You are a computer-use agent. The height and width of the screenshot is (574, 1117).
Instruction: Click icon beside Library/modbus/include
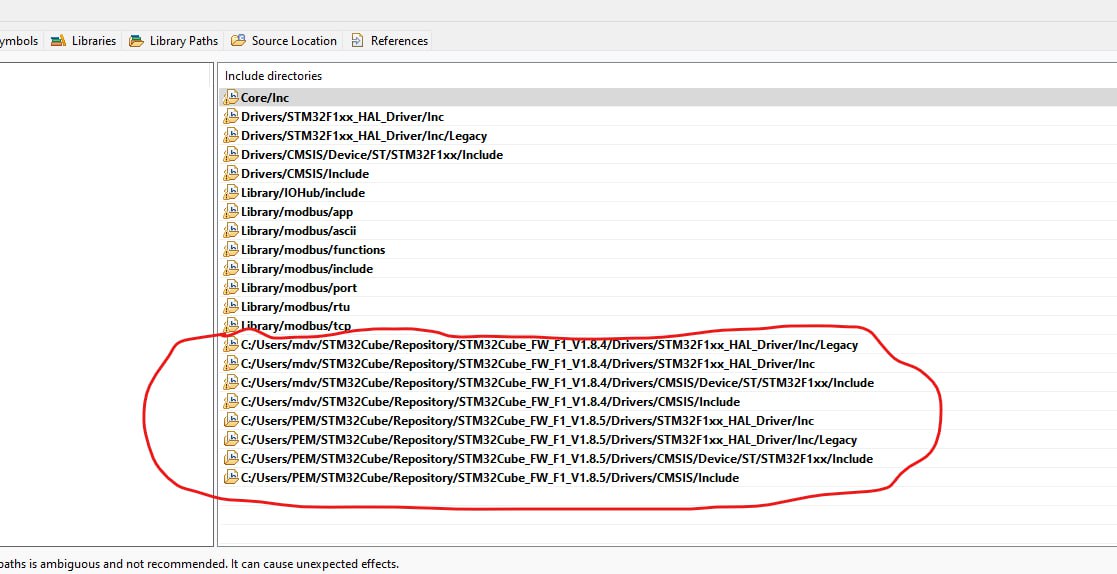click(x=231, y=268)
